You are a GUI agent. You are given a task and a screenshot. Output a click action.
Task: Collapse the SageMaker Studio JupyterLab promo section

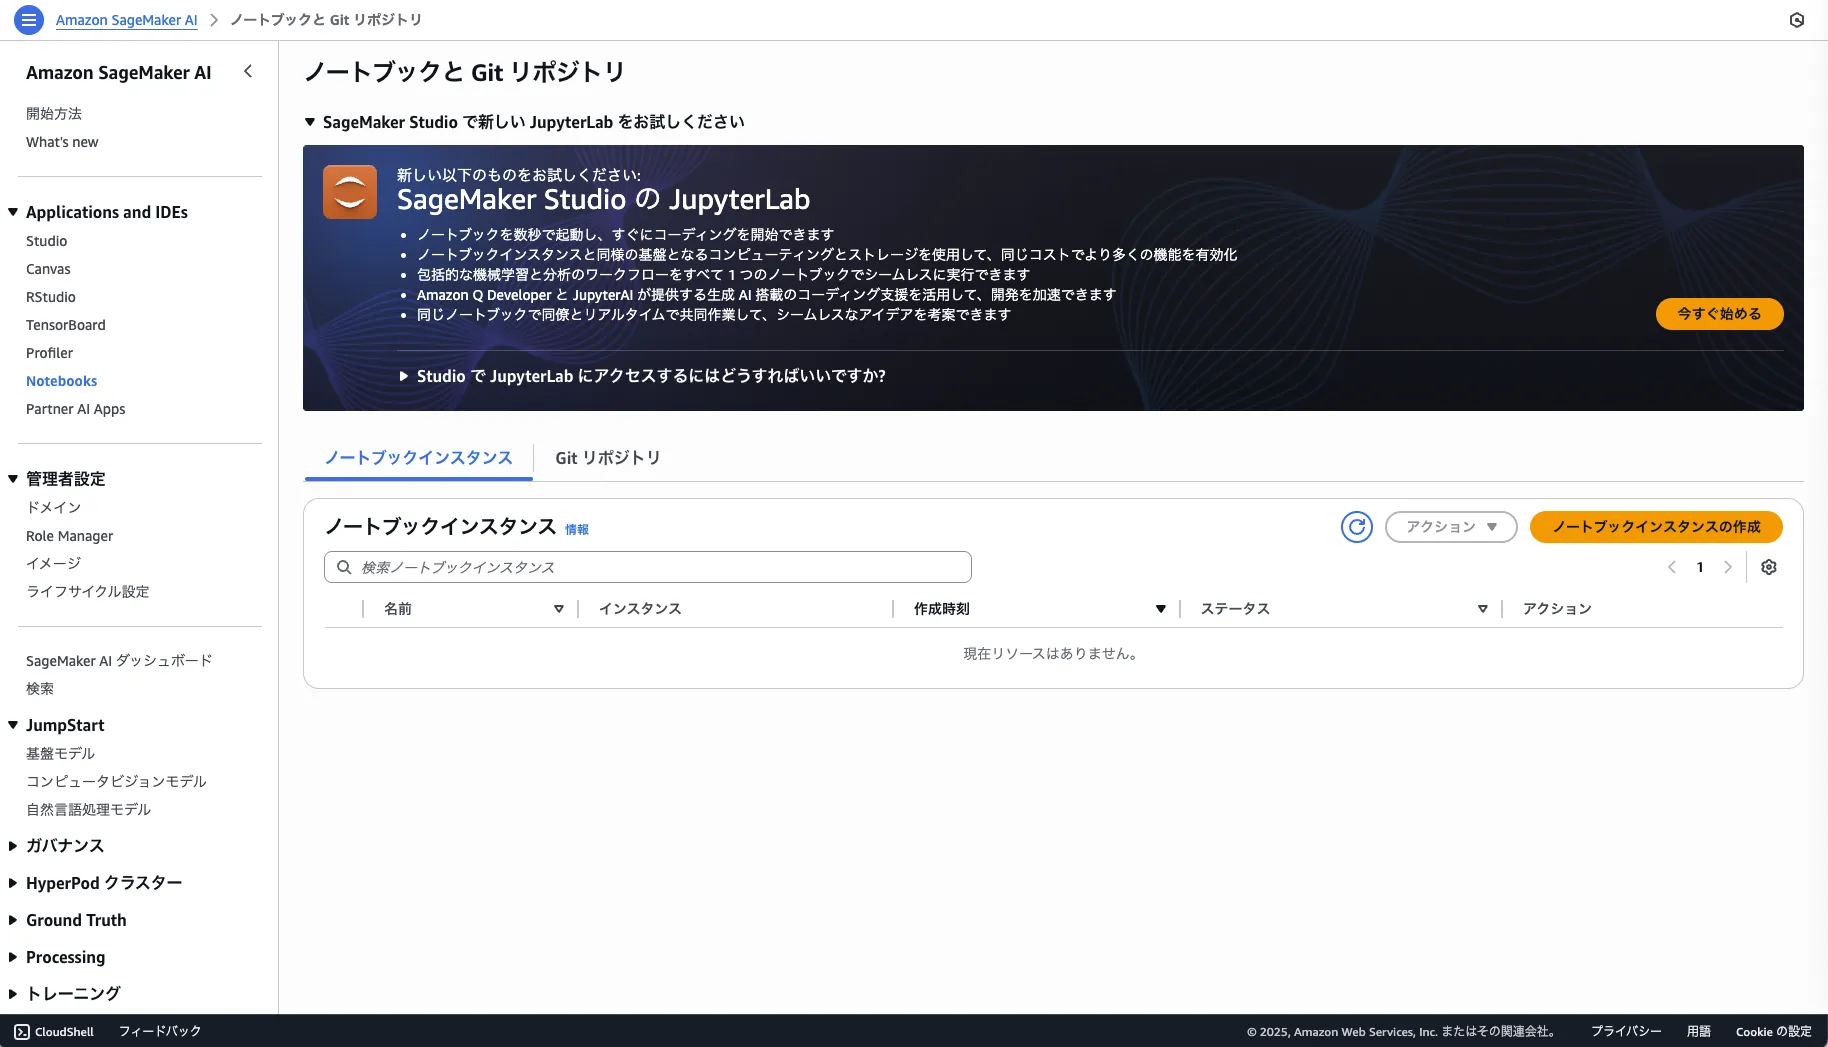click(310, 122)
